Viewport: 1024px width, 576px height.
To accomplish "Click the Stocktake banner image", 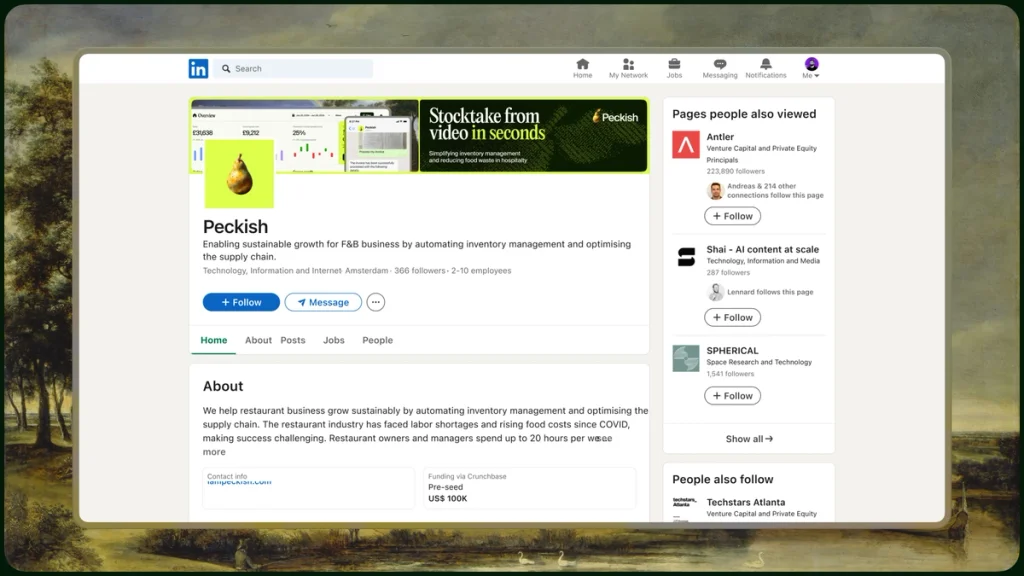I will coord(534,136).
